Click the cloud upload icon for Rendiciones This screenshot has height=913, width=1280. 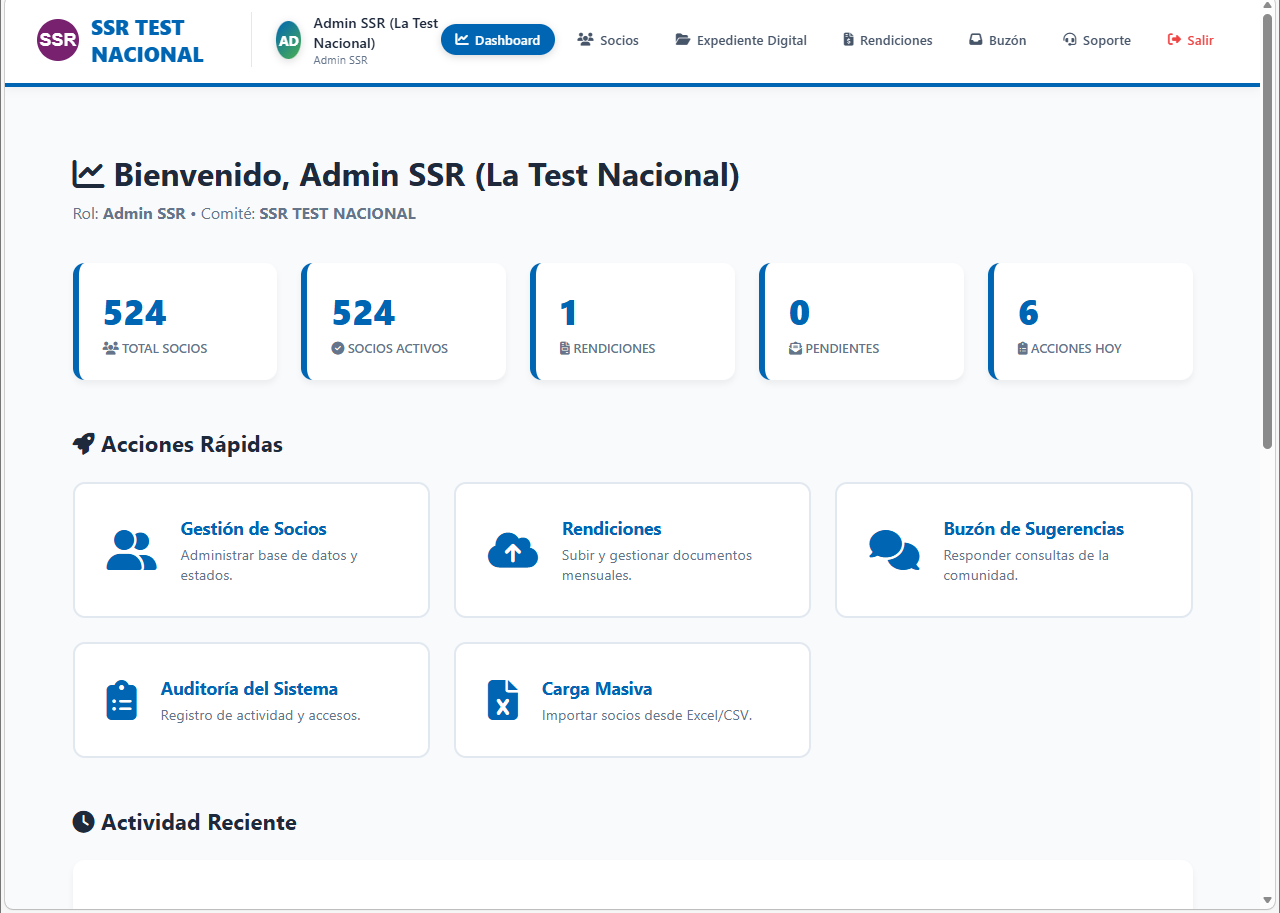tap(513, 549)
